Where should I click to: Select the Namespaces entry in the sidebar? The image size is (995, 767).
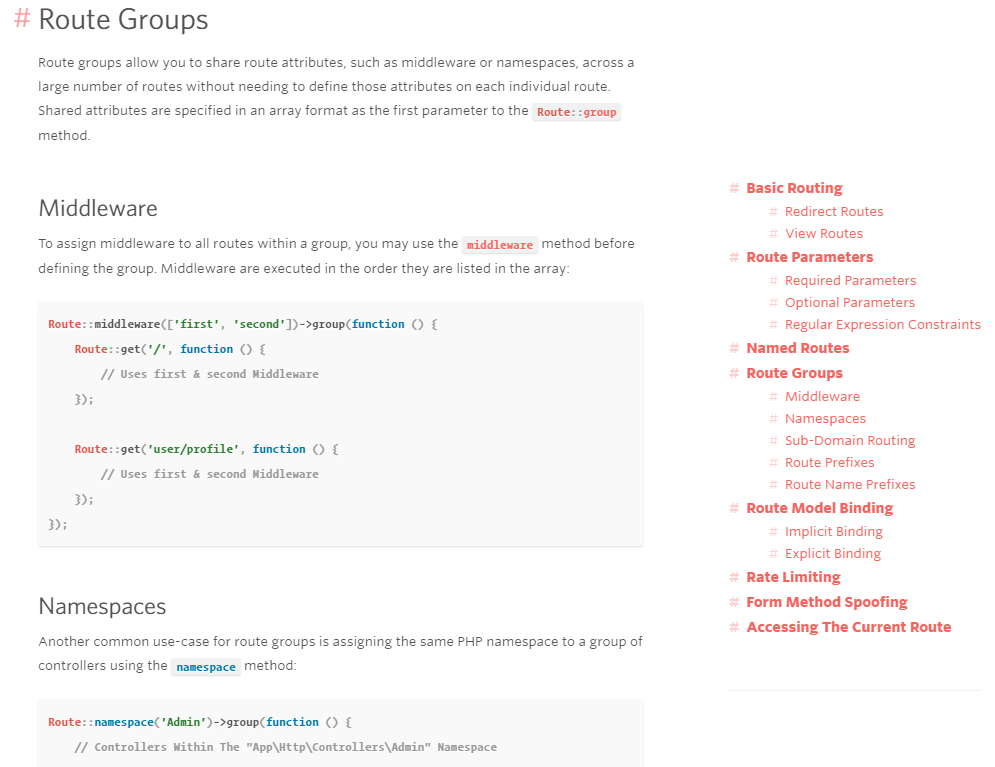825,418
